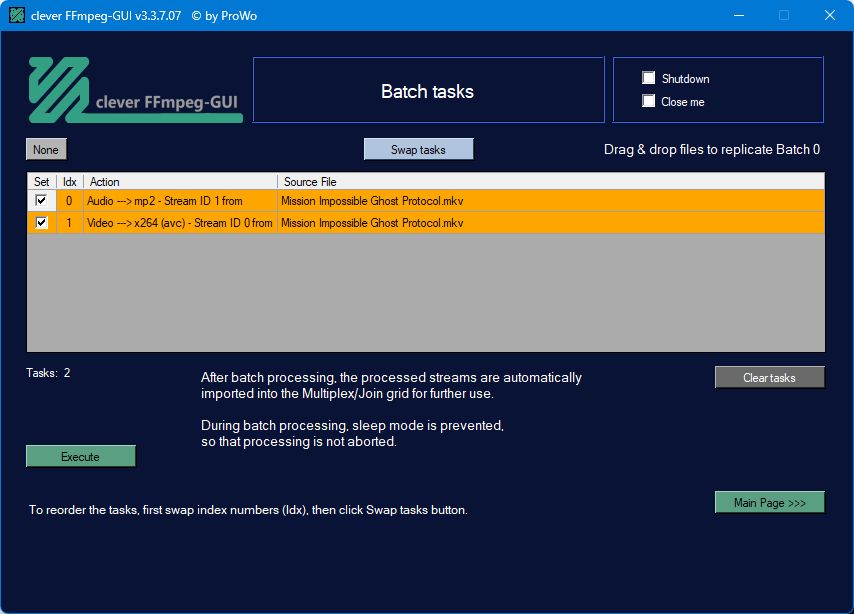Viewport: 854px width, 614px height.
Task: Uncheck the Set box for task 0
Action: click(x=41, y=200)
